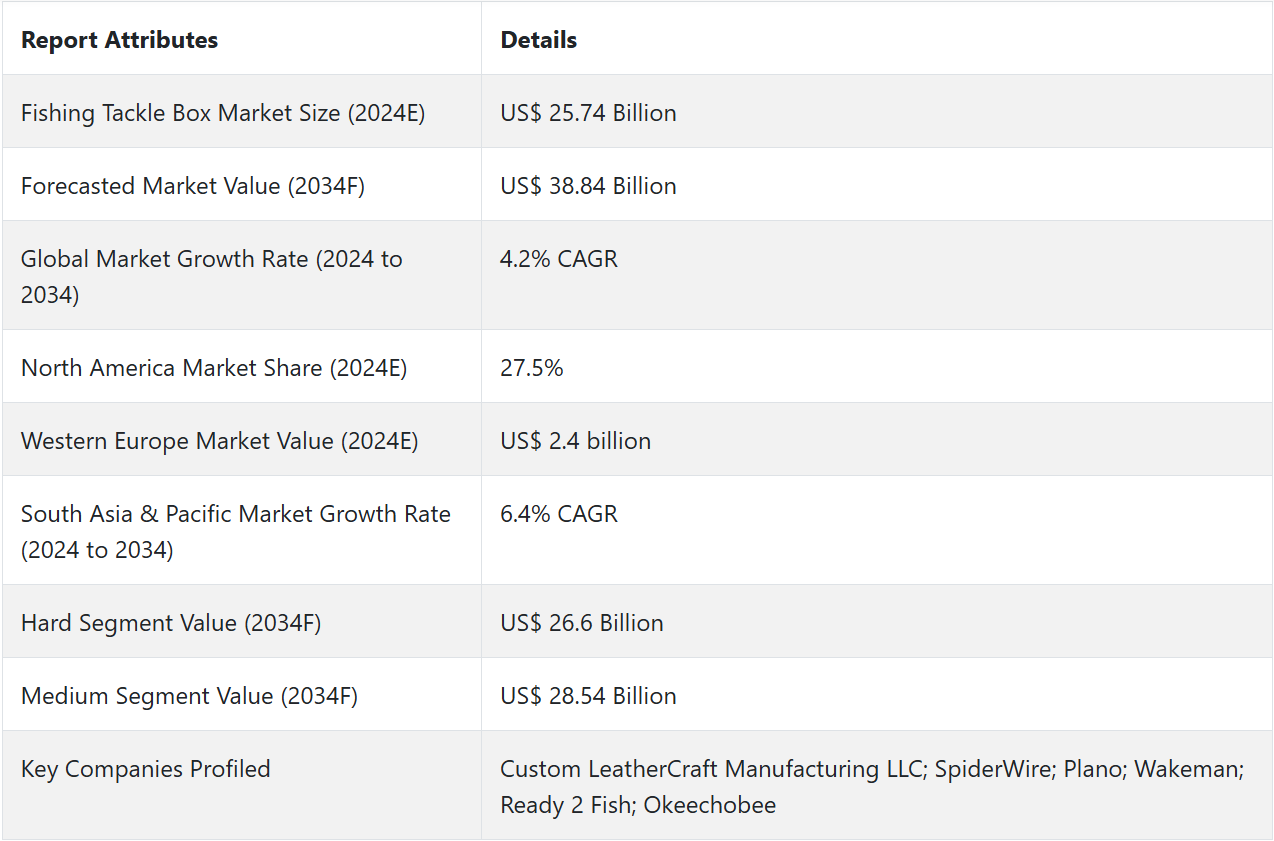Click the 'Details' column header
Viewport: 1274px width, 841px height.
pyautogui.click(x=538, y=40)
